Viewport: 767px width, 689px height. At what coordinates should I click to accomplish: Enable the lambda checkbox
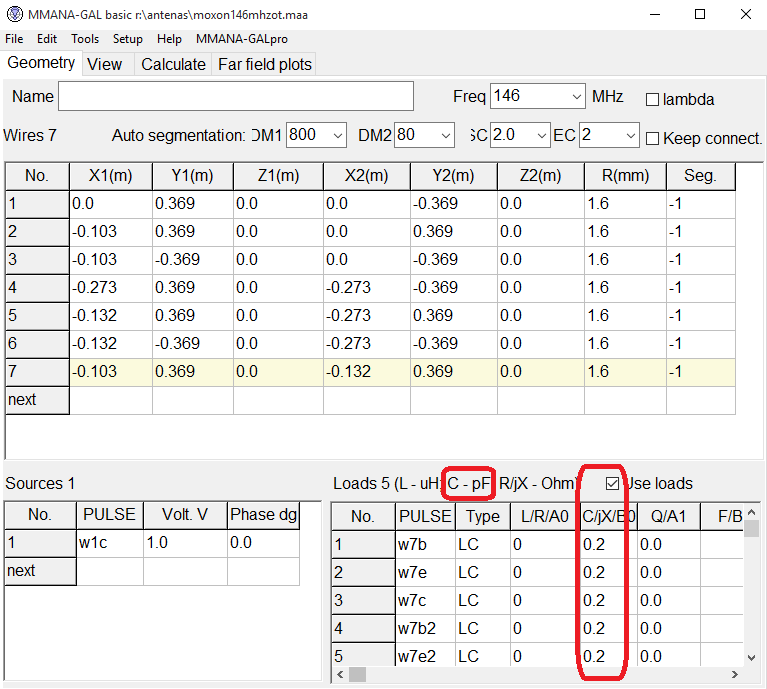653,100
